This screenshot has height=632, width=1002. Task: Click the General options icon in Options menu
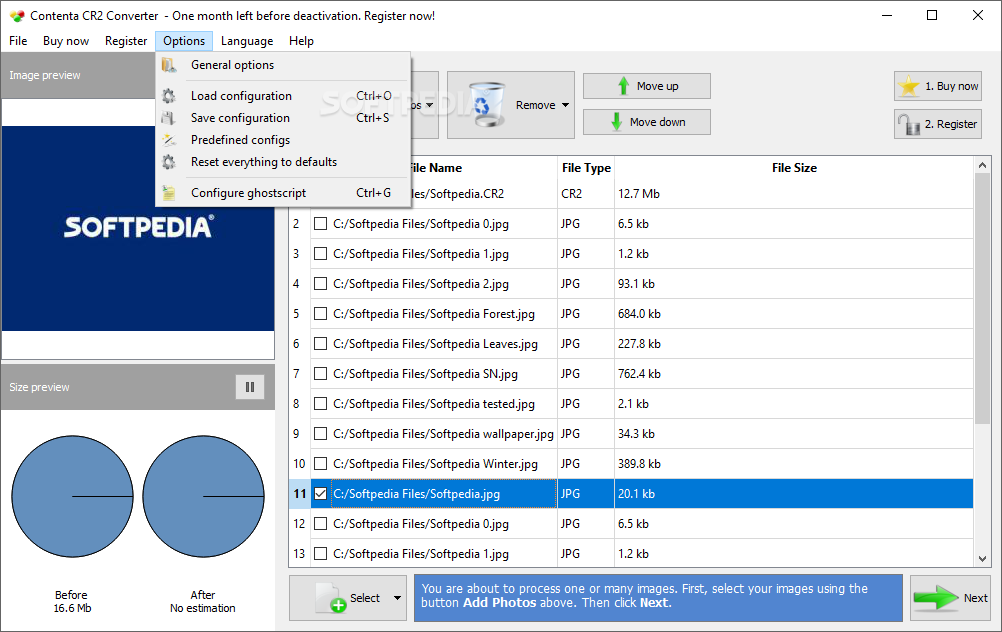pyautogui.click(x=169, y=65)
